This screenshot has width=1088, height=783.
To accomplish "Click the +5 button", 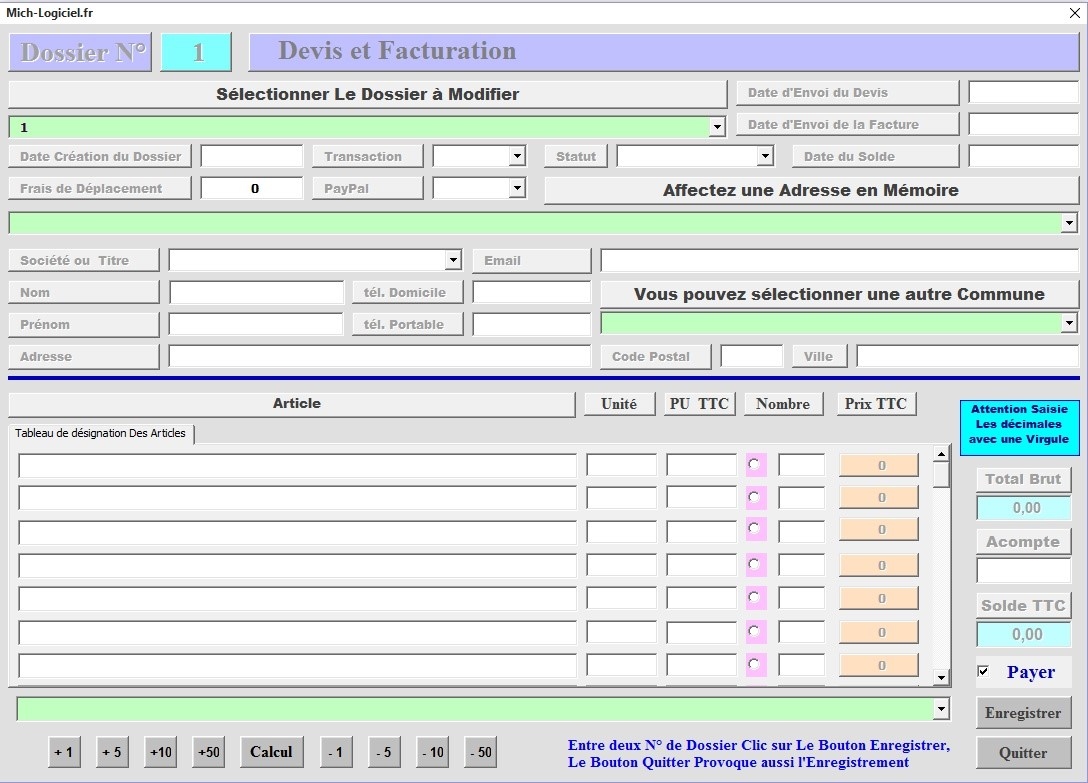I will click(112, 752).
